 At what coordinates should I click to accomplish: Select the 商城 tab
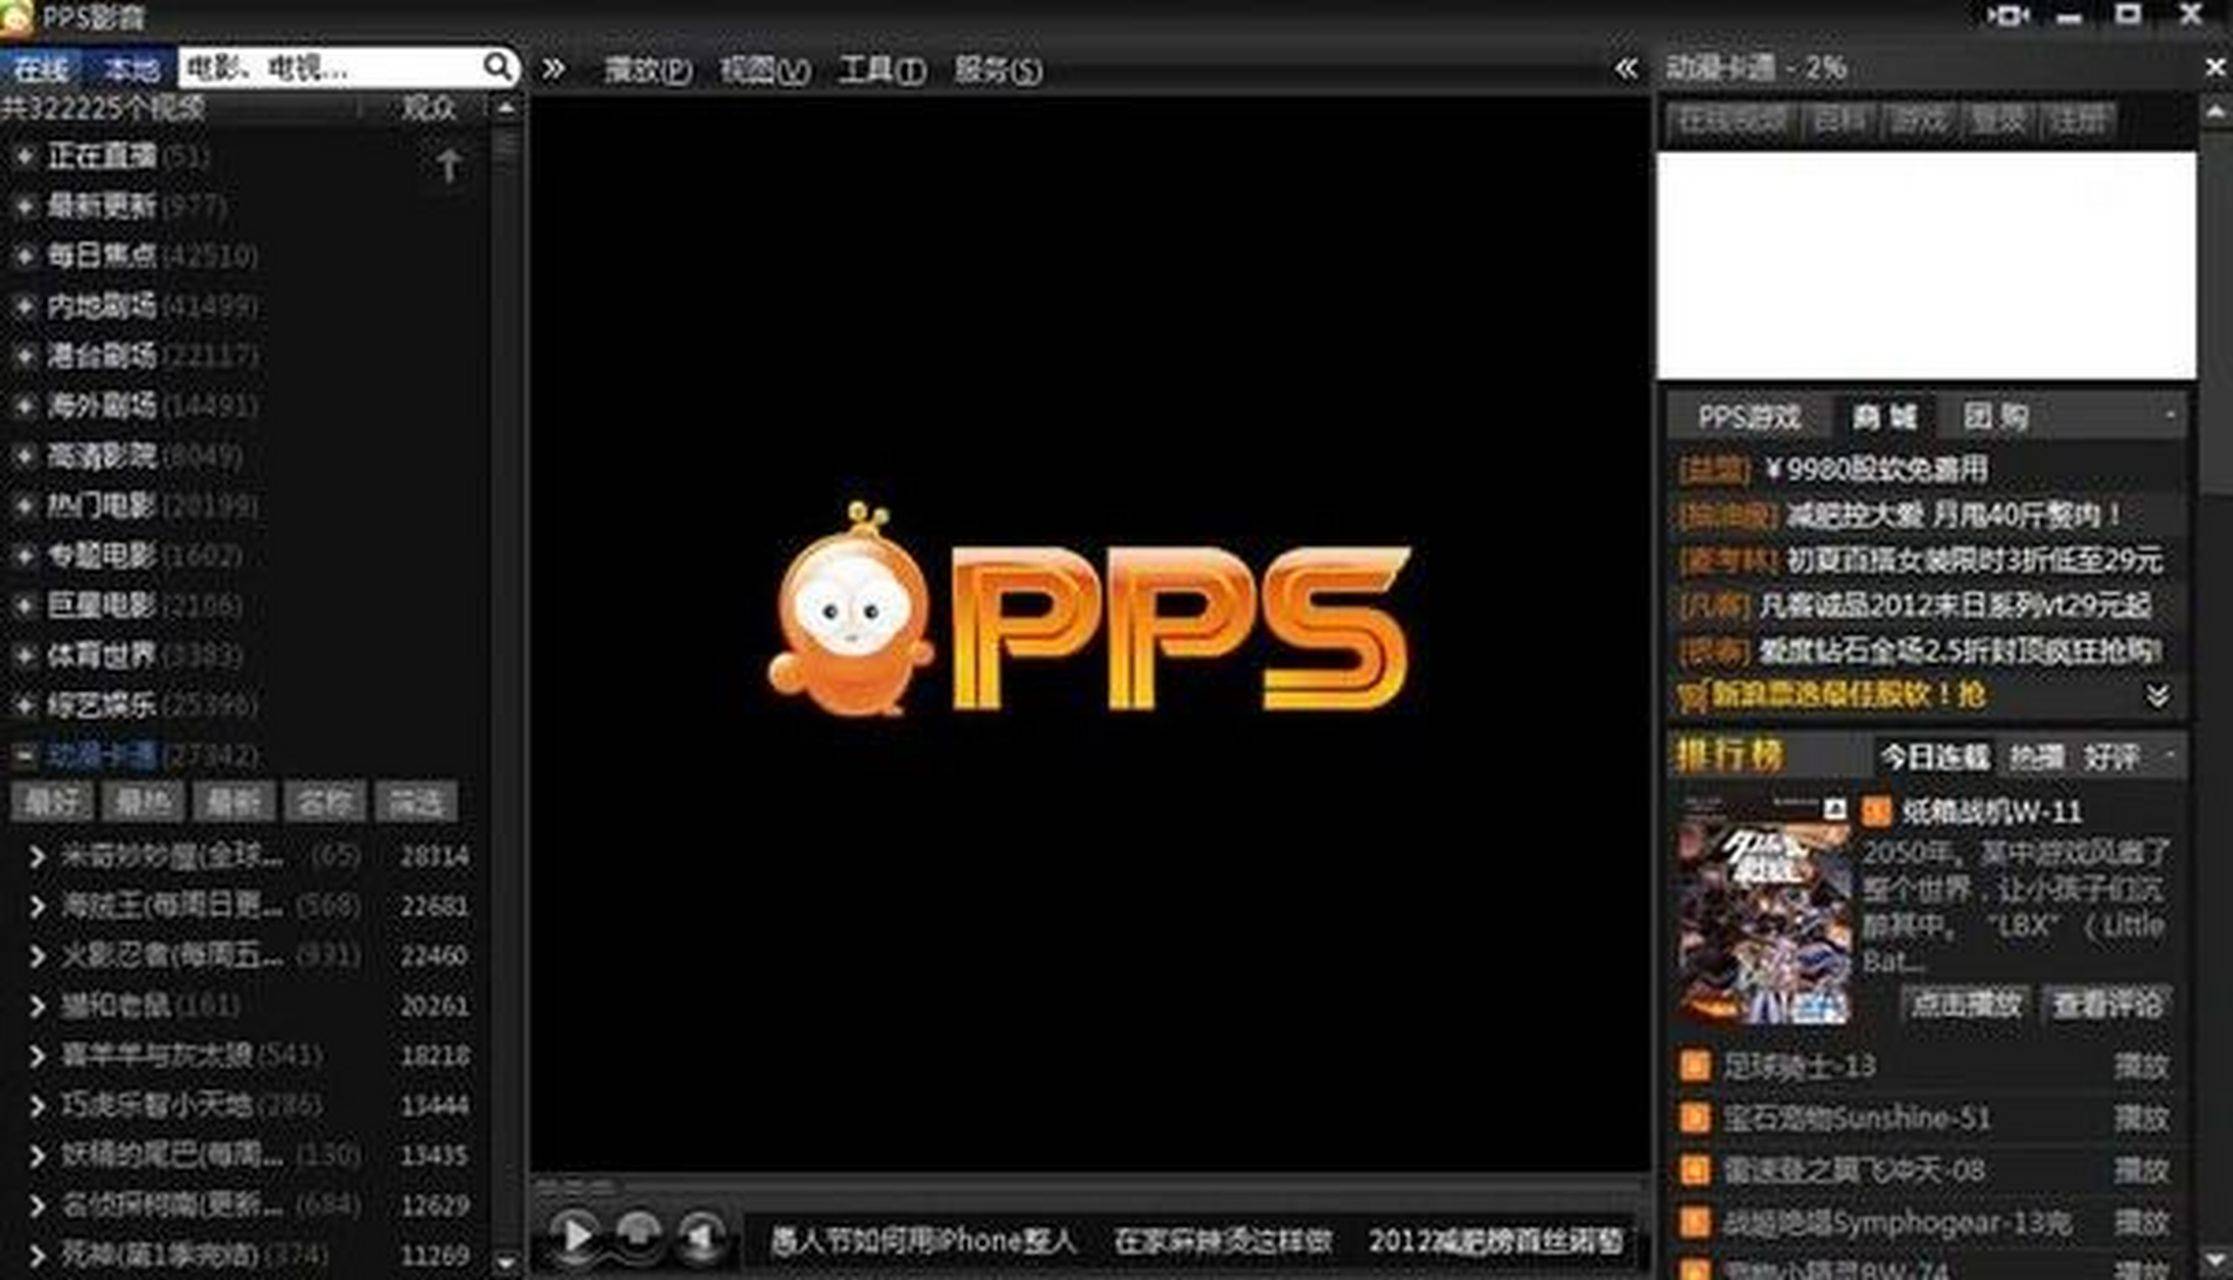coord(1884,416)
